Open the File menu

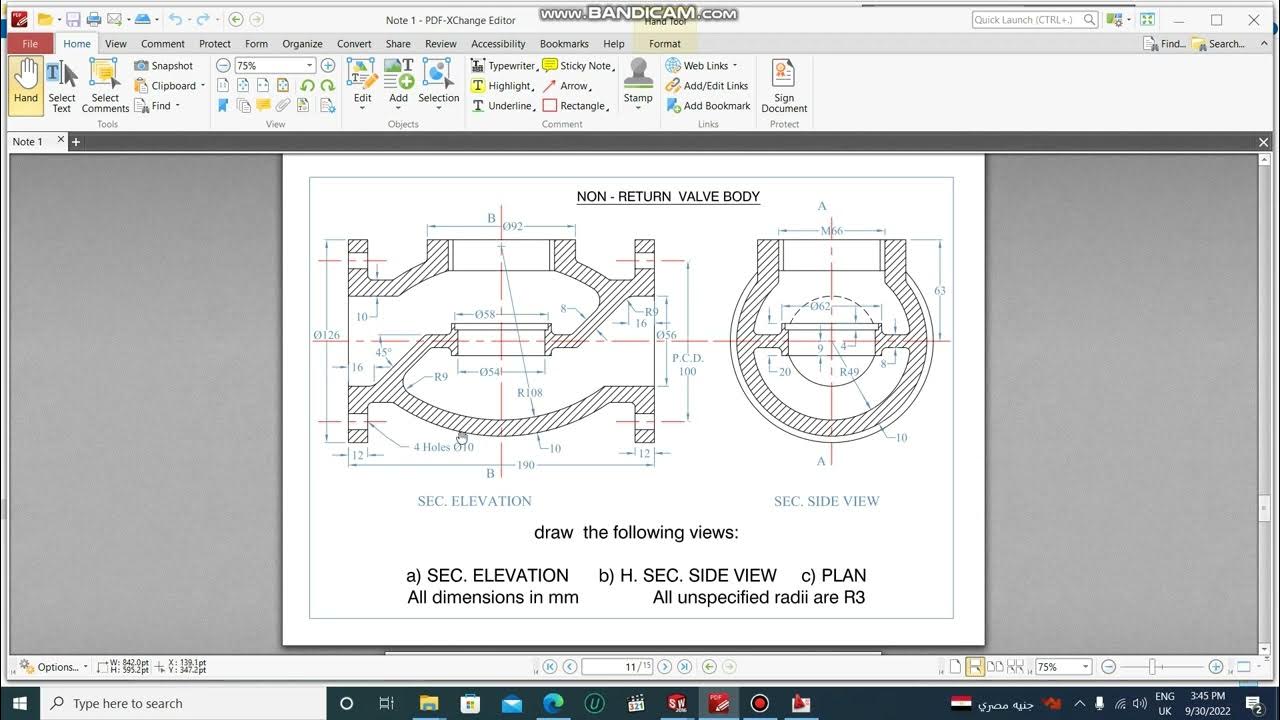(x=30, y=44)
